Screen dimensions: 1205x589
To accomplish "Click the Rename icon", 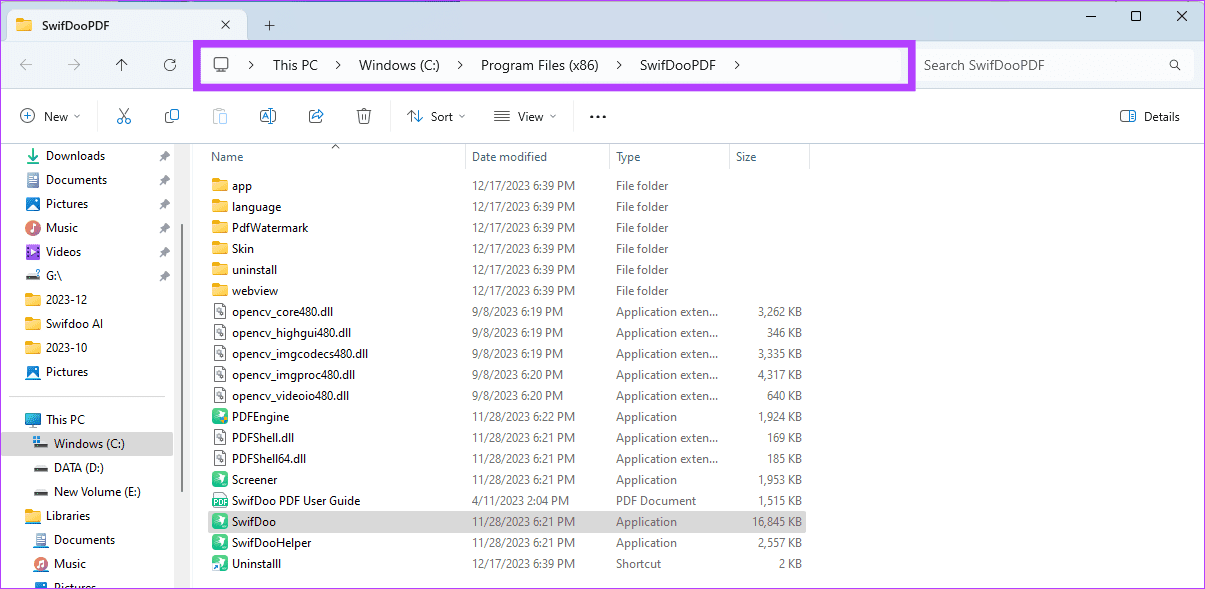I will 268,116.
